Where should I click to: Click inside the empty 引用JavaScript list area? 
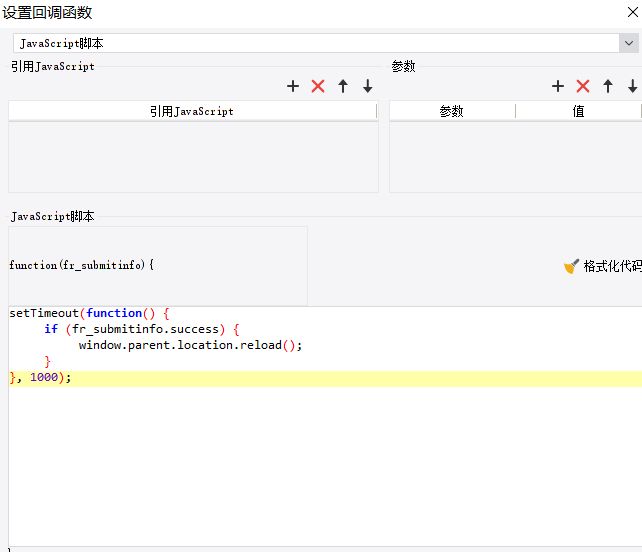point(193,157)
